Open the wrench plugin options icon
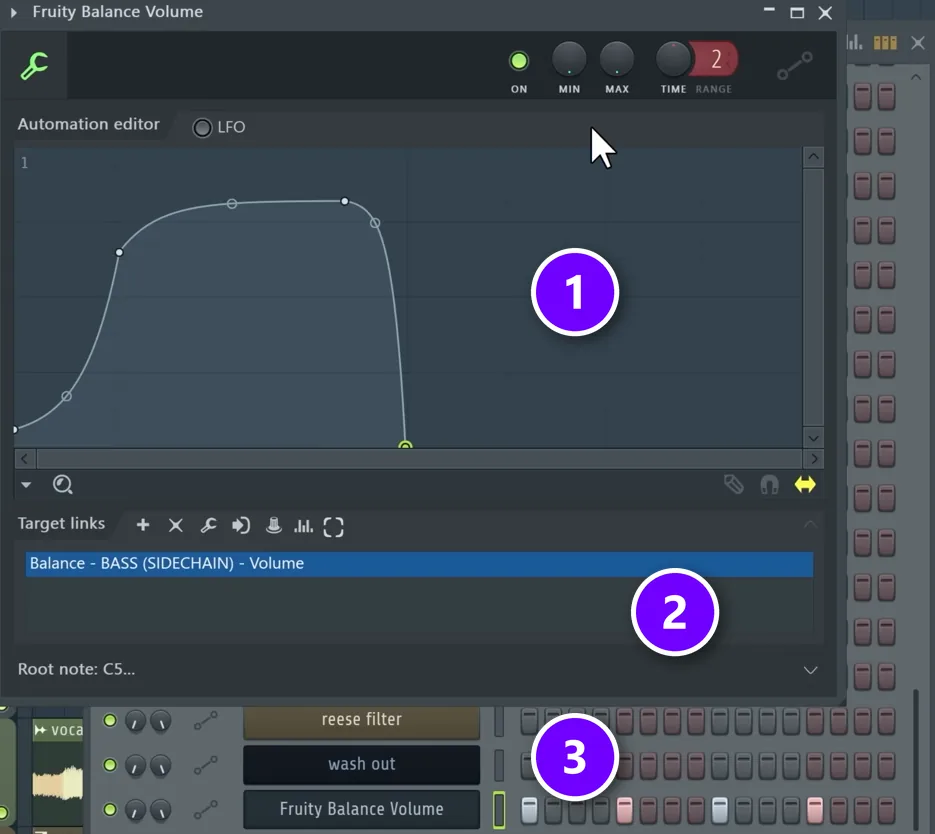935x834 pixels. pyautogui.click(x=34, y=66)
